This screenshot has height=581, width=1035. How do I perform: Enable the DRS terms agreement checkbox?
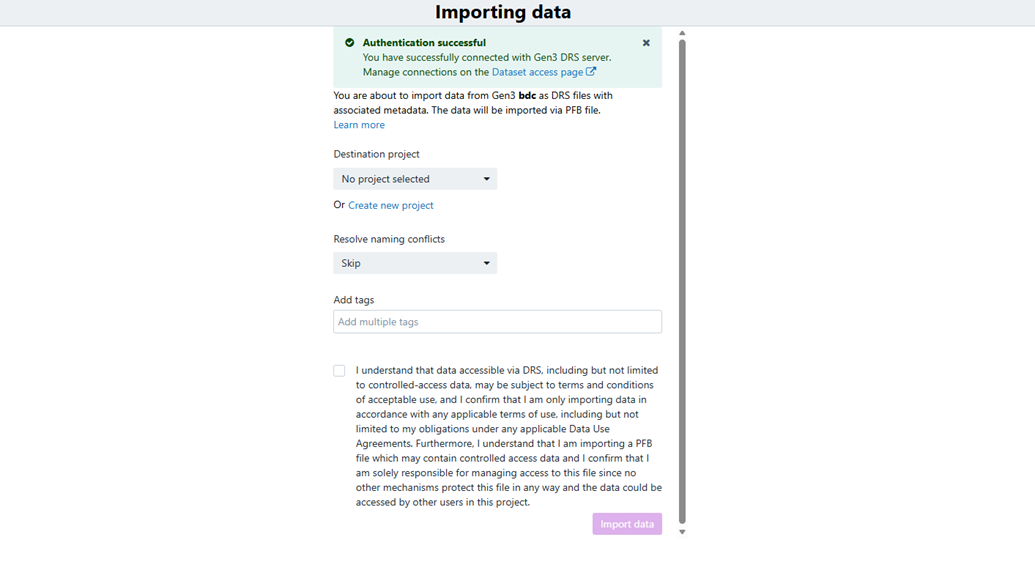click(339, 370)
